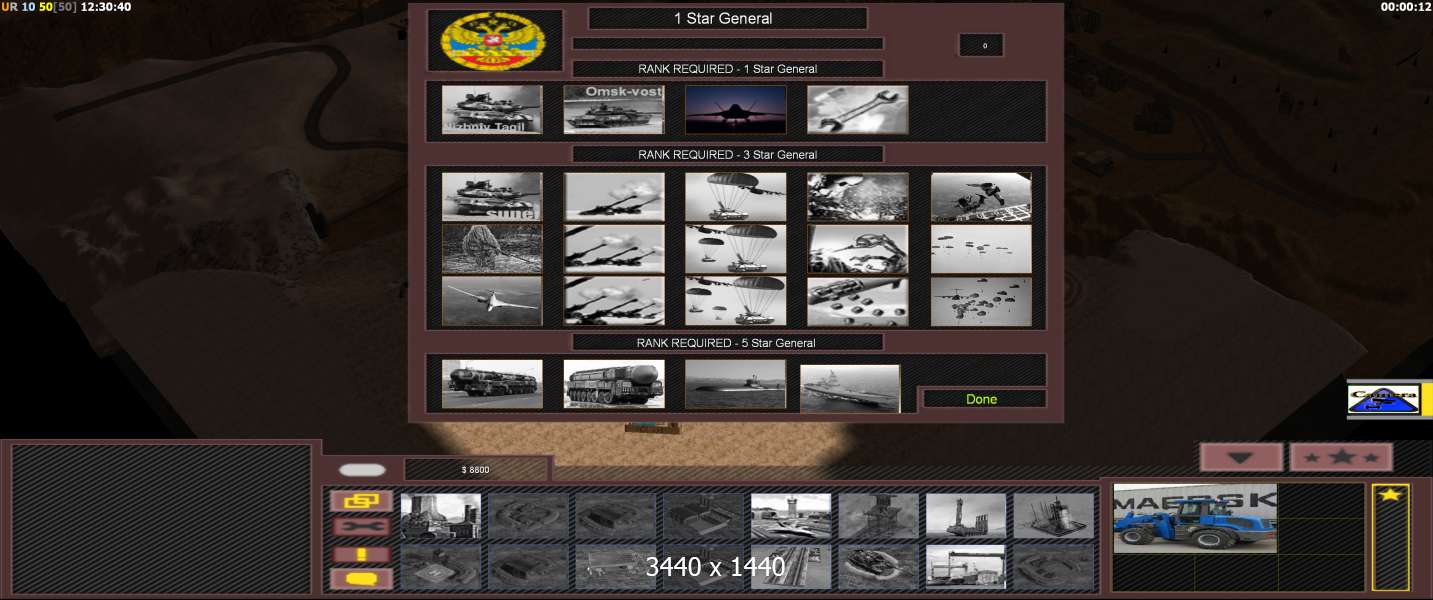The image size is (1433, 600).
Task: Build the airfield with parked jet
Action: coord(791,516)
